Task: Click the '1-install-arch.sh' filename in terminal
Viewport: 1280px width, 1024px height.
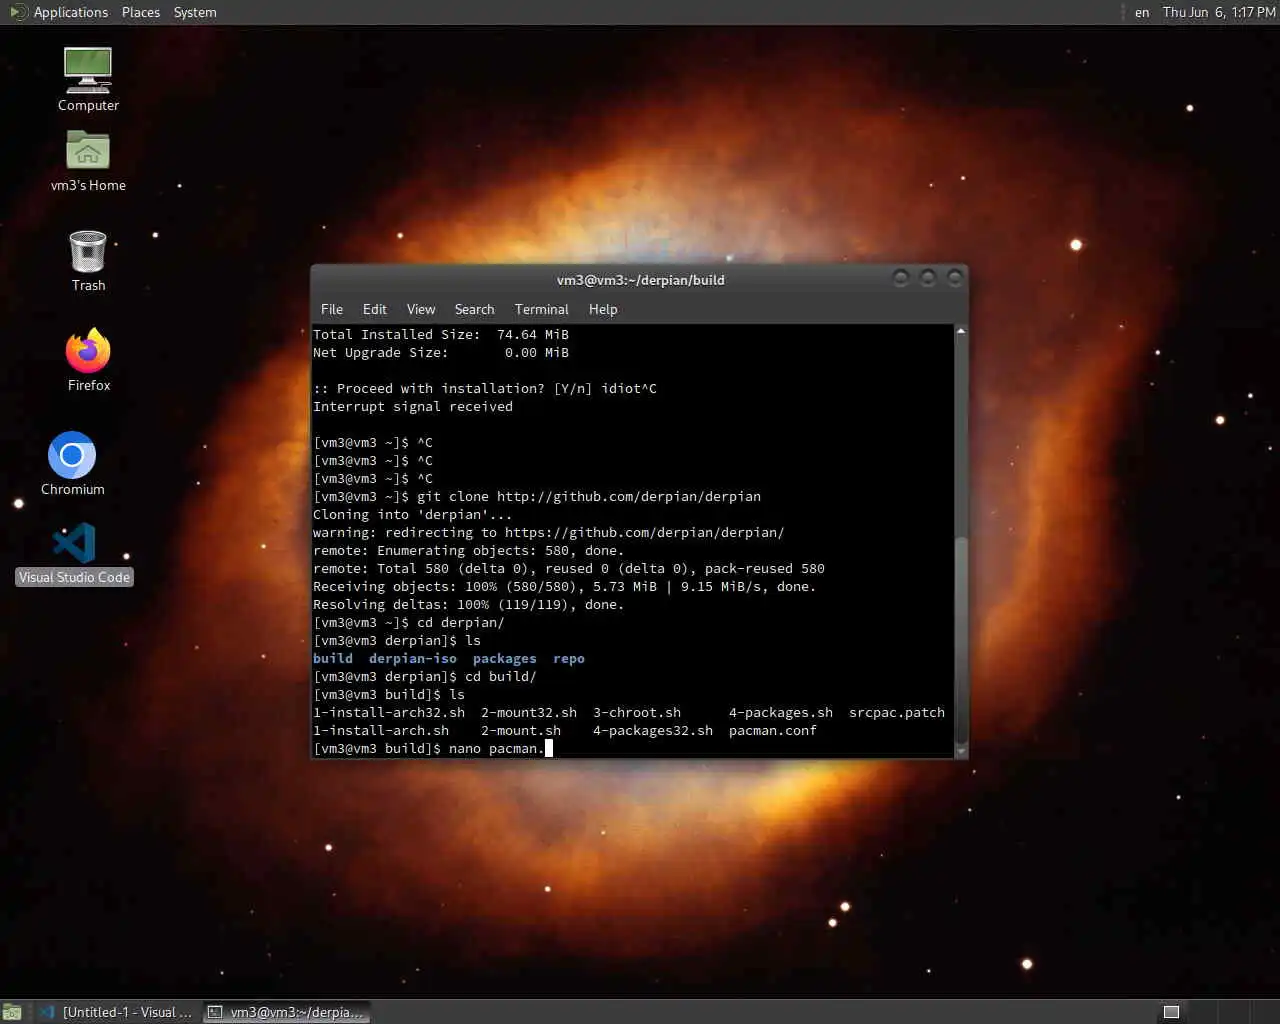Action: click(x=381, y=731)
